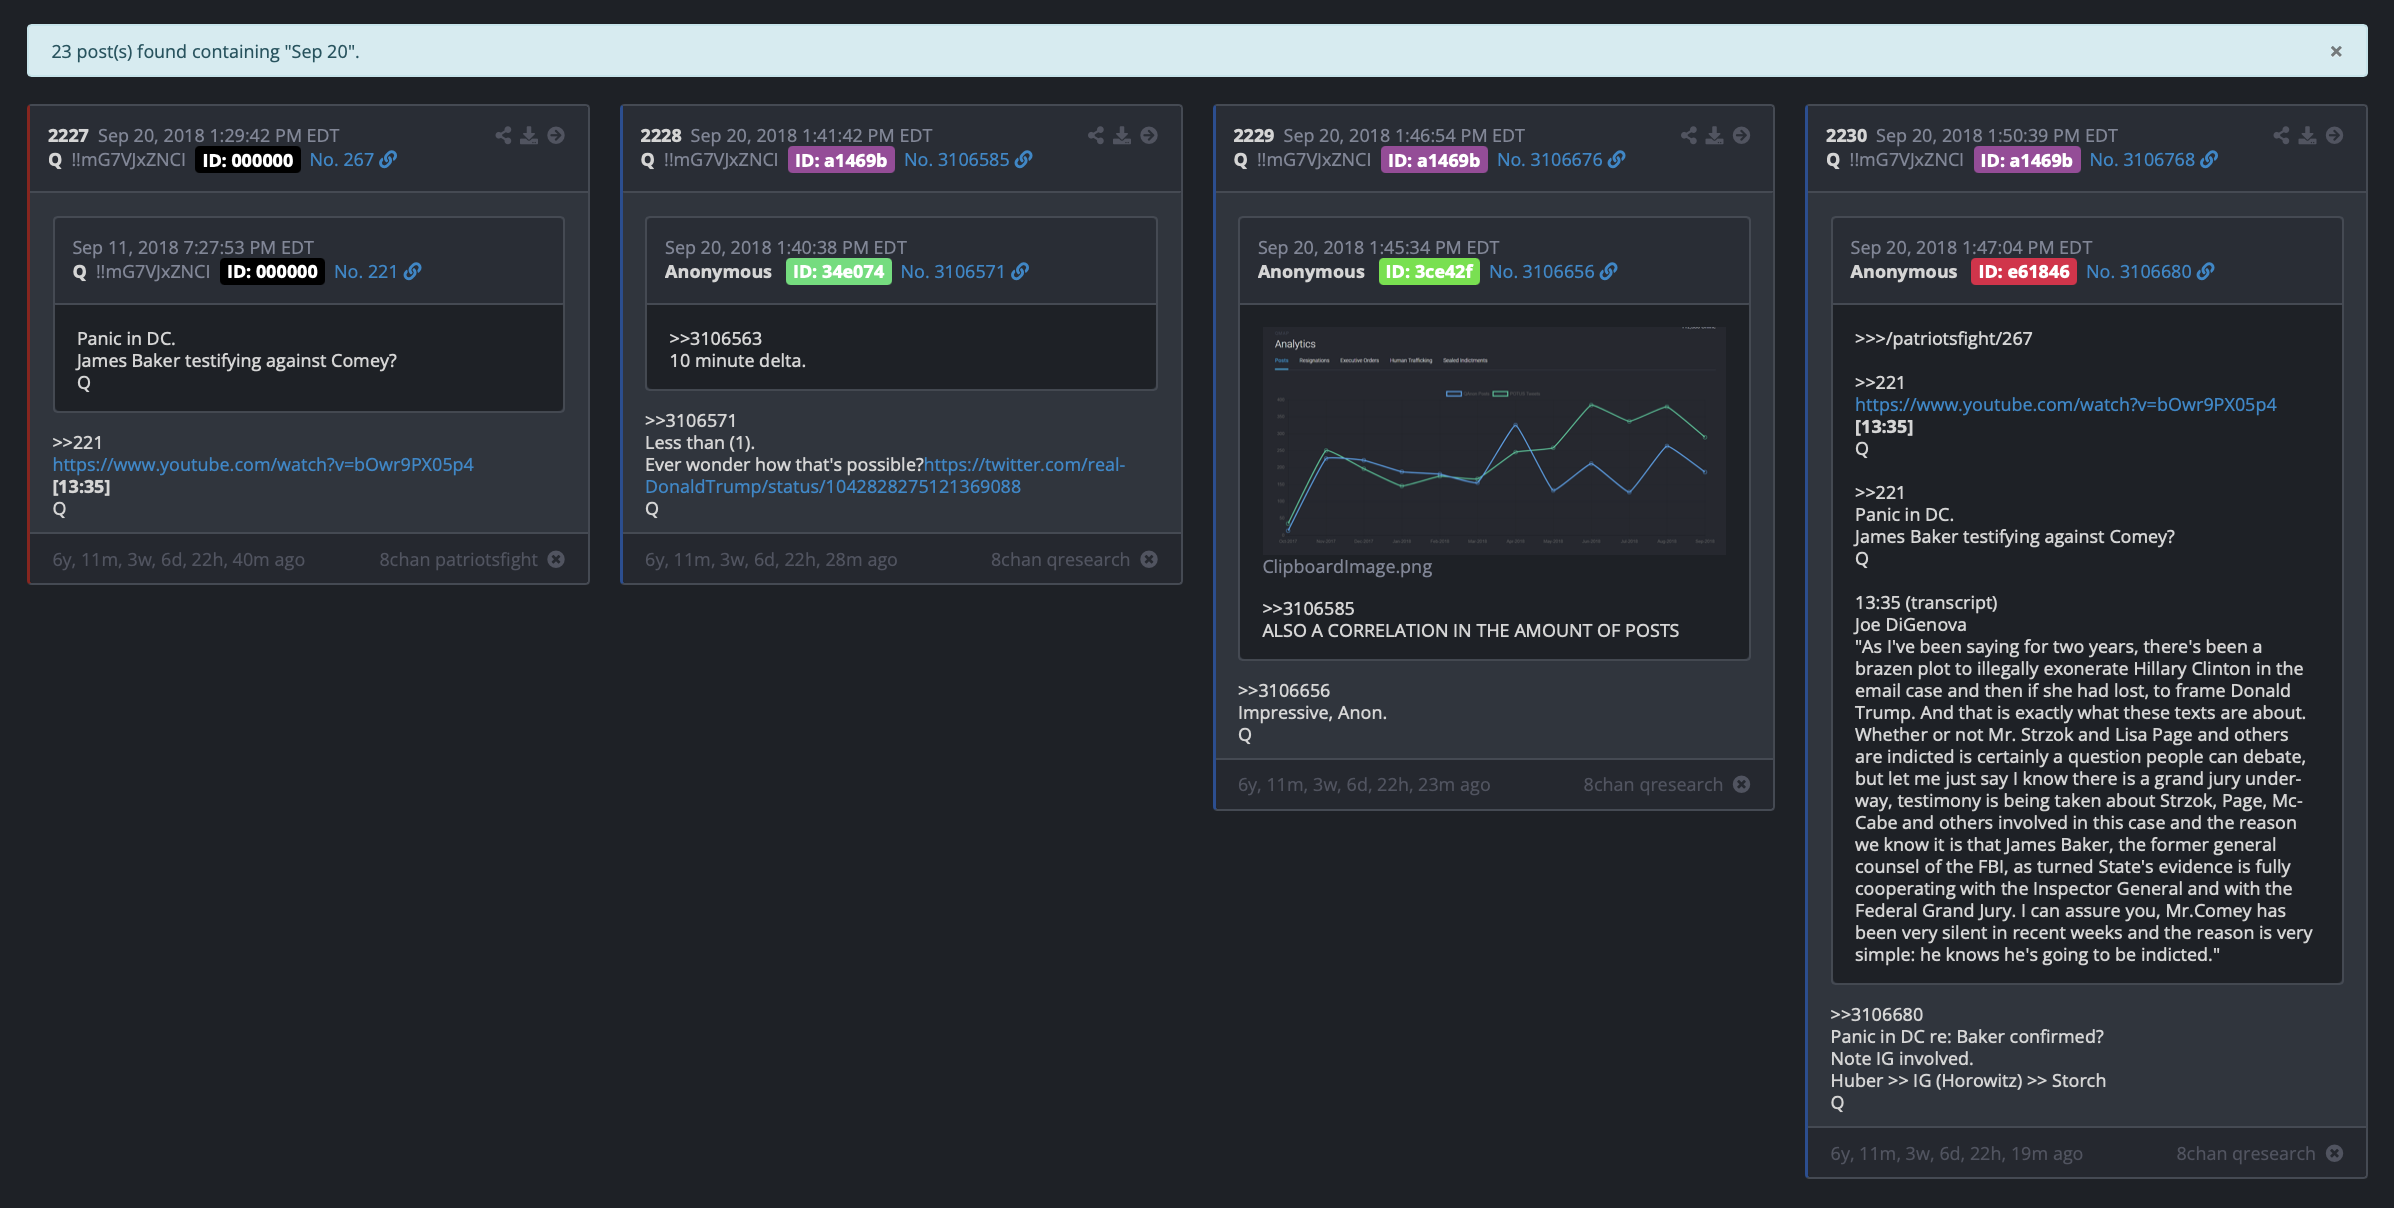Click 8chan patriotsfight source label
Viewport: 2394px width, 1208px height.
pyautogui.click(x=458, y=560)
